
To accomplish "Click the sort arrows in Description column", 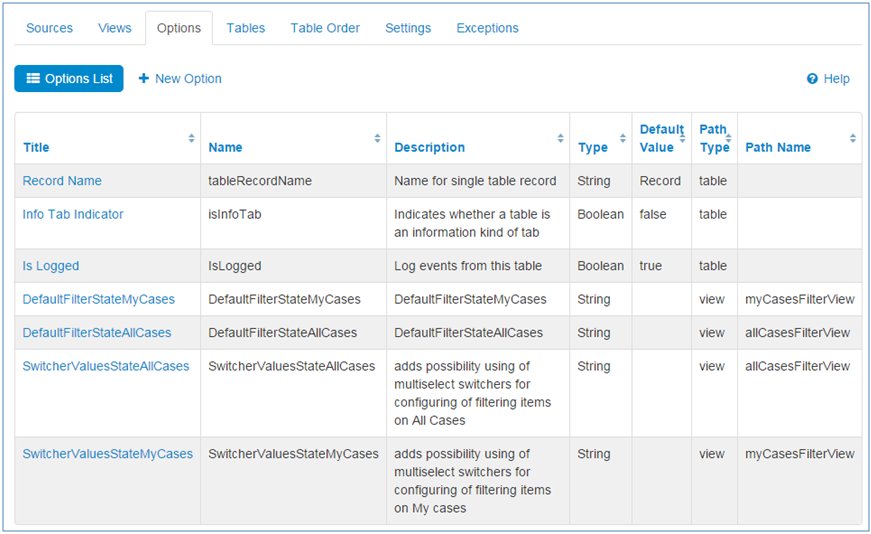I will coord(560,139).
